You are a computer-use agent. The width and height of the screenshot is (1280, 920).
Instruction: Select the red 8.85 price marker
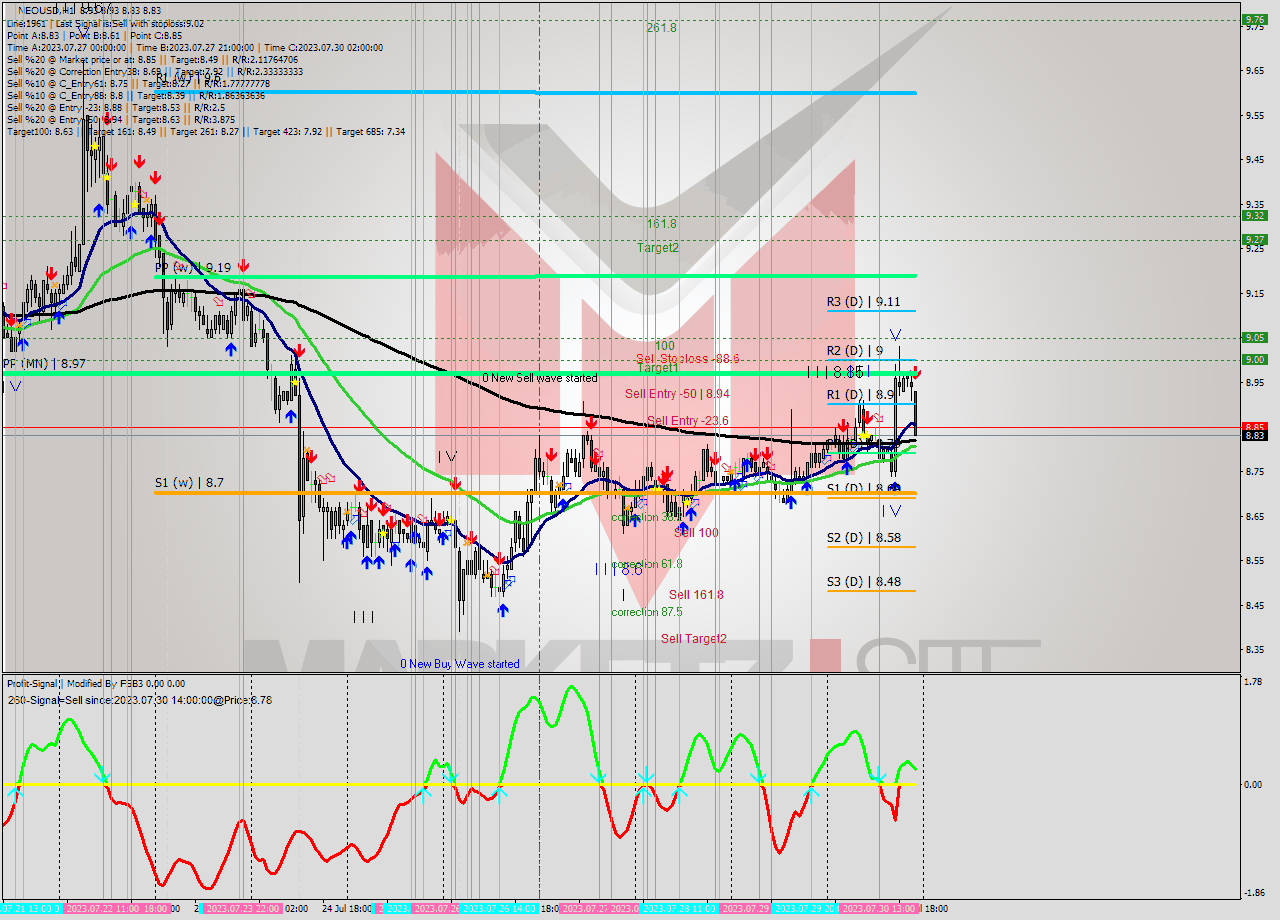tap(1253, 426)
